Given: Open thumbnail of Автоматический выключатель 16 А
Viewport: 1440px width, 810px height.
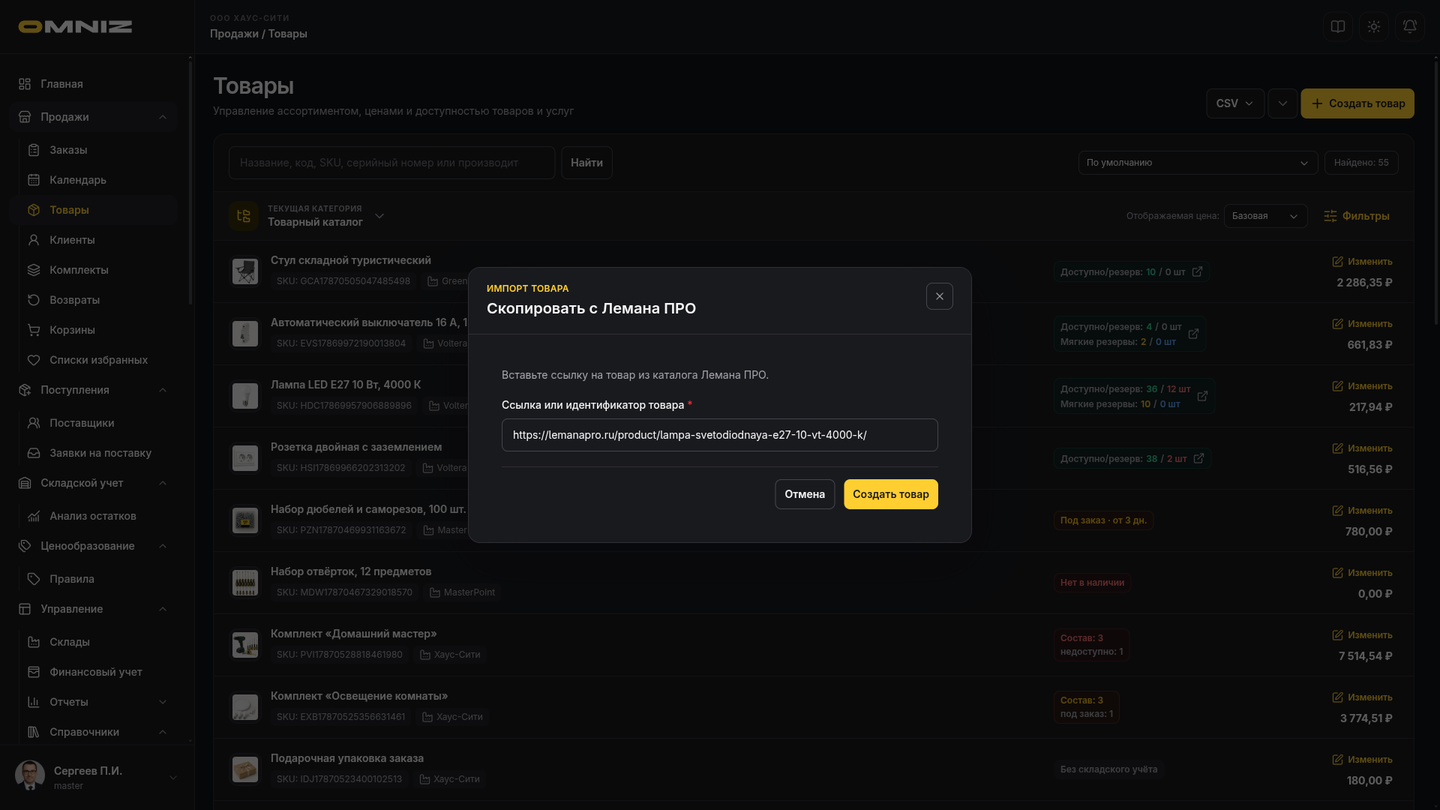Looking at the screenshot, I should click(x=245, y=334).
